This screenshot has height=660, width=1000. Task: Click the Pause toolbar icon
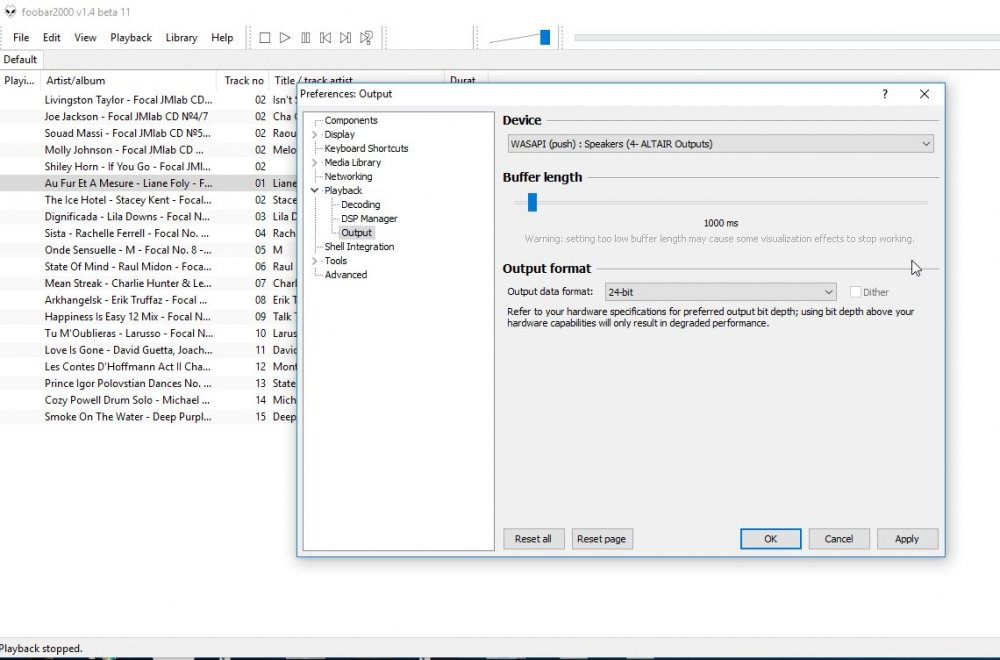pyautogui.click(x=305, y=38)
